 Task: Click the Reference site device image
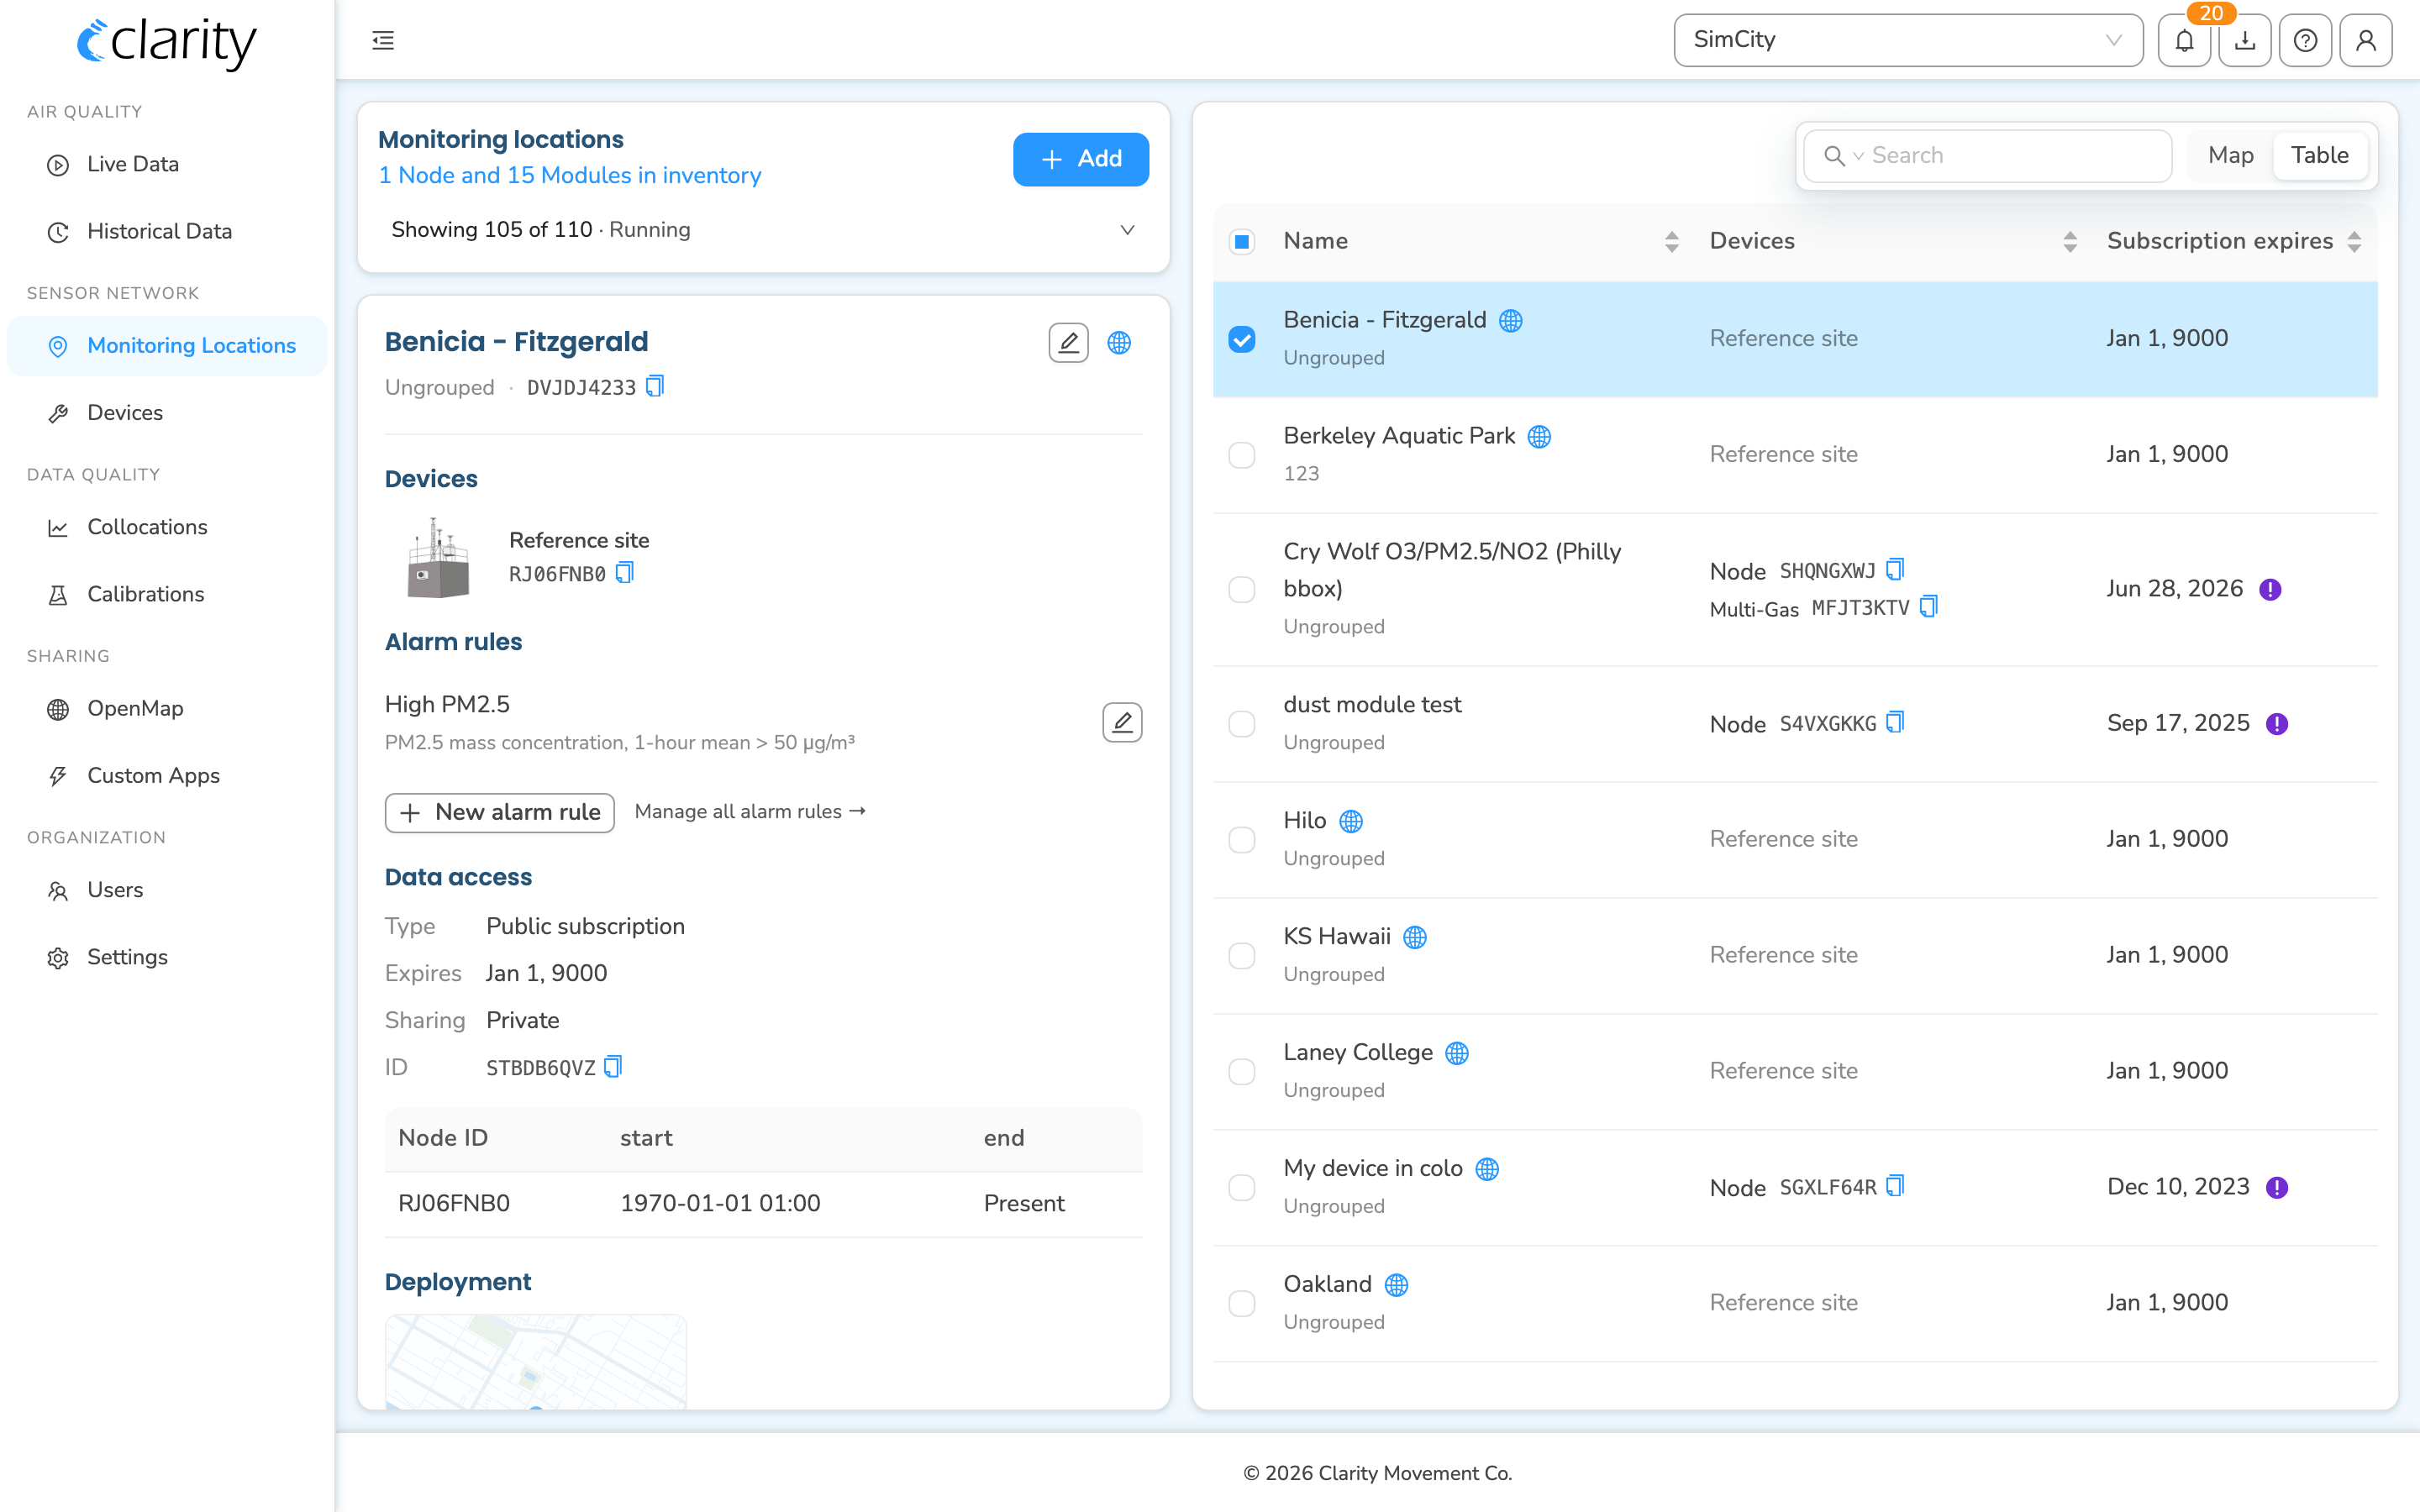(438, 558)
